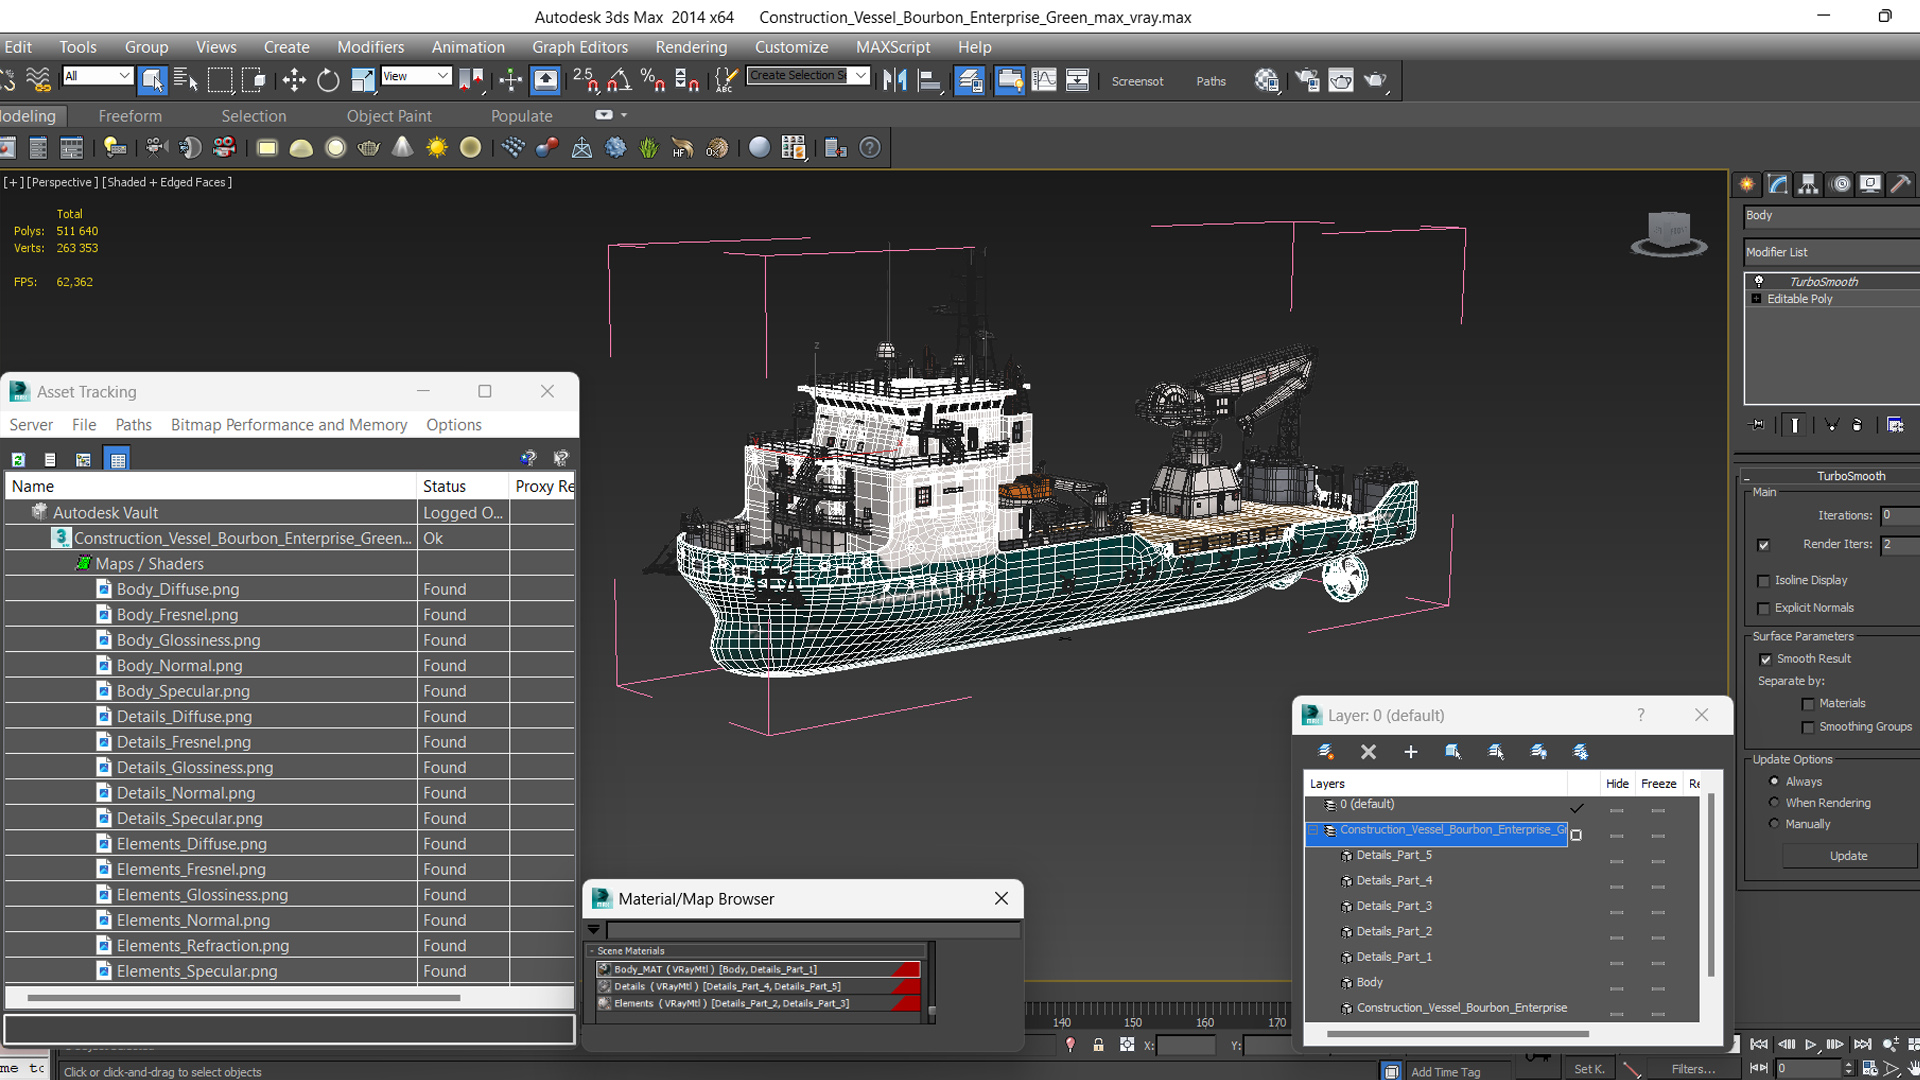The image size is (1920, 1080).
Task: Click the Screensot toolbar button
Action: pyautogui.click(x=1137, y=81)
